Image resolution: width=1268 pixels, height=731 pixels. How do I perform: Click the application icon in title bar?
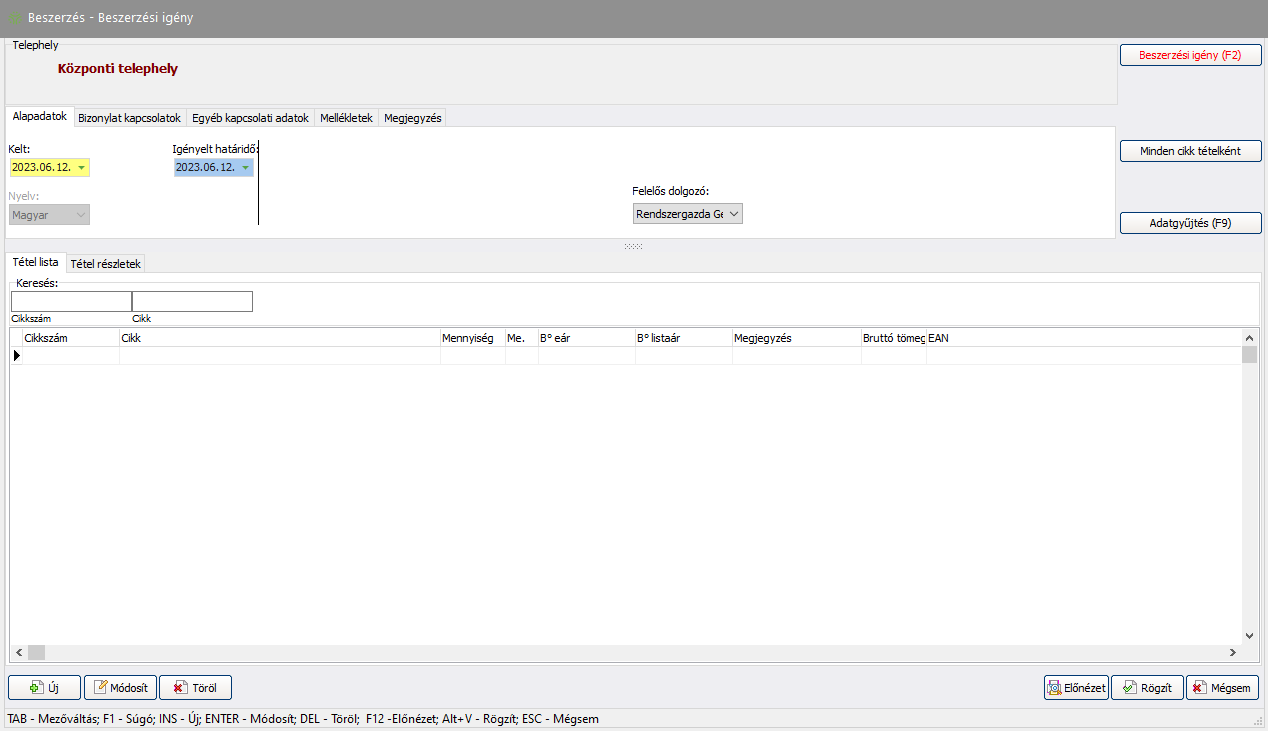(14, 18)
